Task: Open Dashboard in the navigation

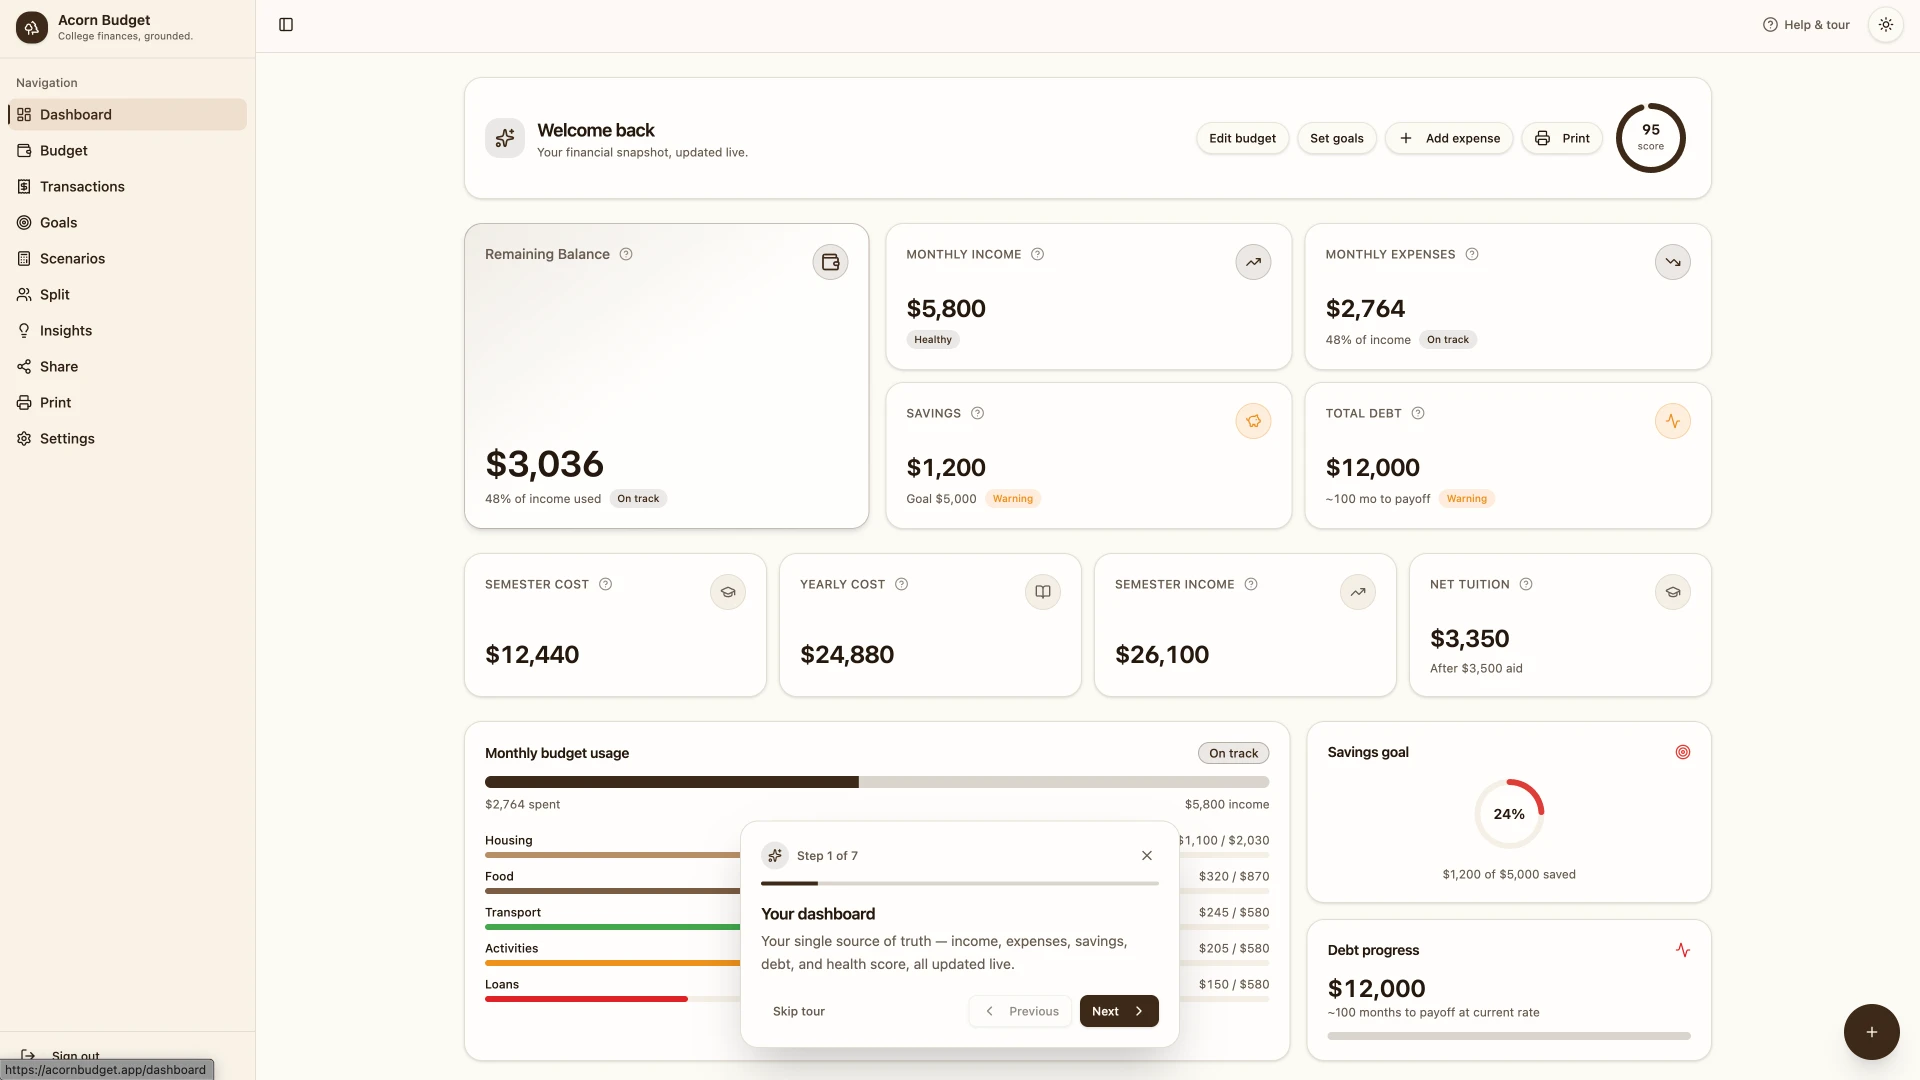Action: point(128,114)
